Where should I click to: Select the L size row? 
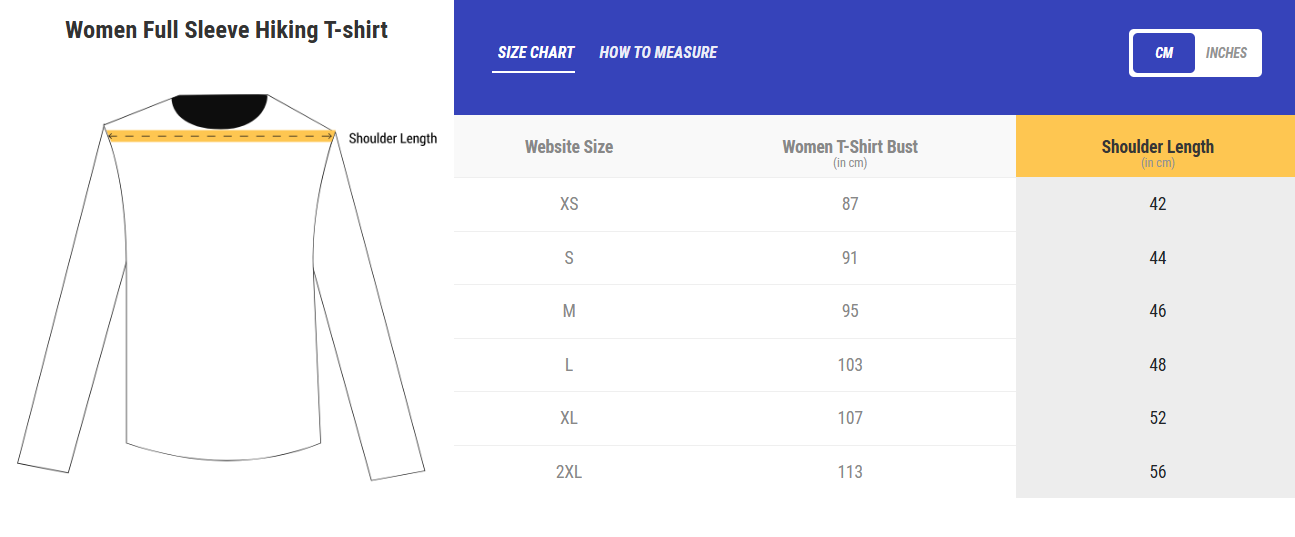[874, 365]
